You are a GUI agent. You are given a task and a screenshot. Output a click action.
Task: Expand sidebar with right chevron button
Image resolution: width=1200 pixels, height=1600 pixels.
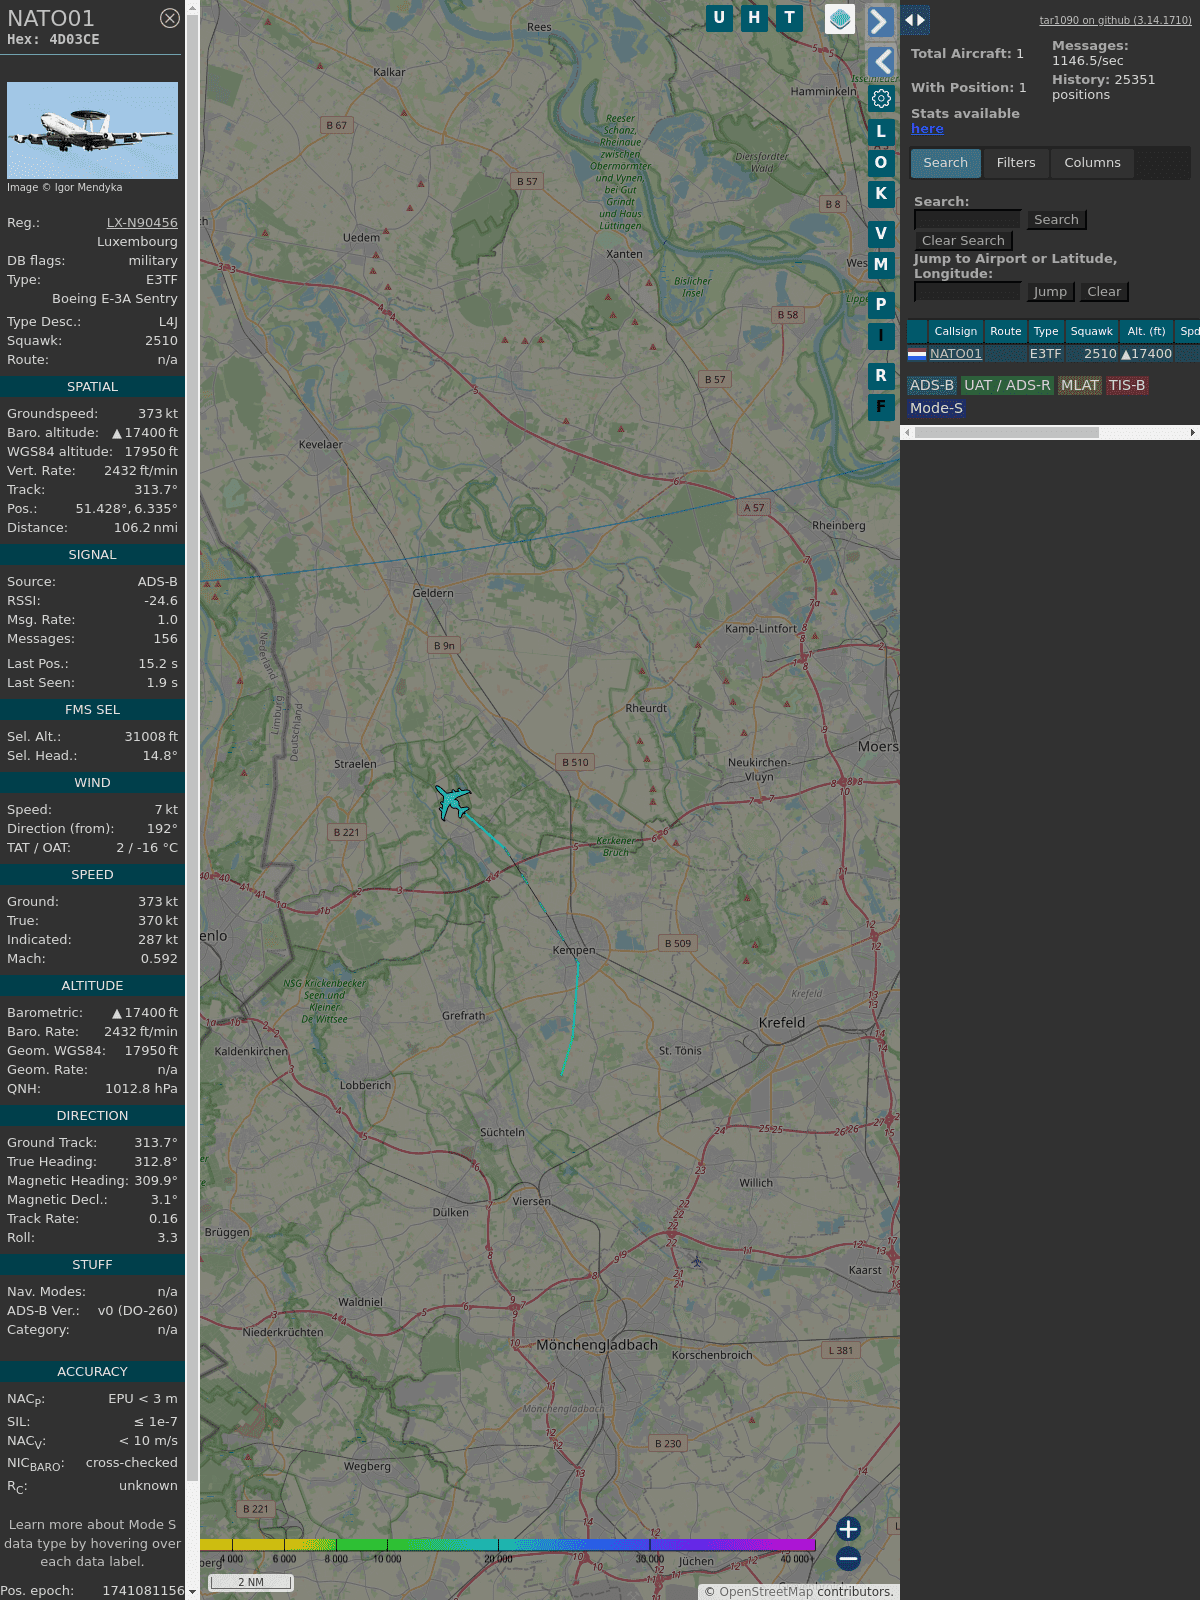(879, 21)
